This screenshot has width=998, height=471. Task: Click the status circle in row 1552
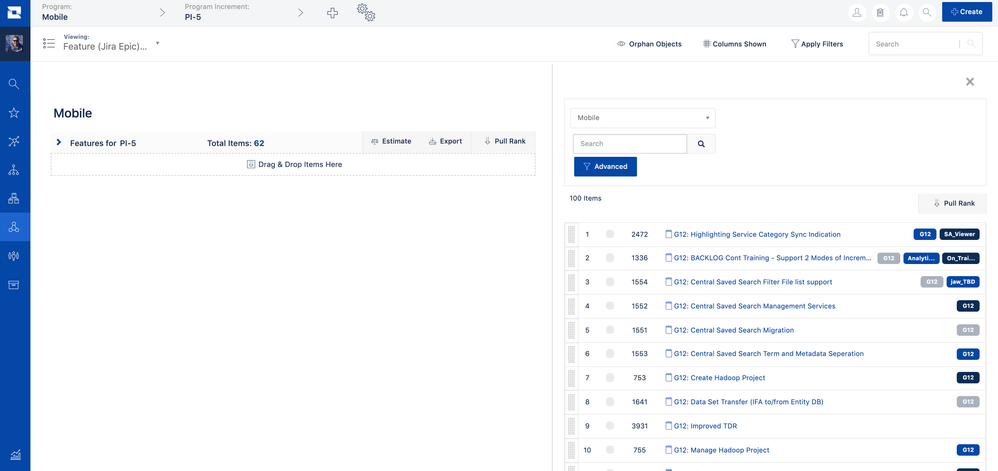tap(610, 306)
